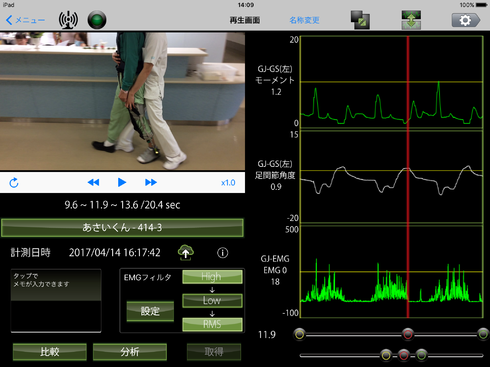Click the 分析 analysis button
The image size is (490, 367).
pyautogui.click(x=130, y=352)
